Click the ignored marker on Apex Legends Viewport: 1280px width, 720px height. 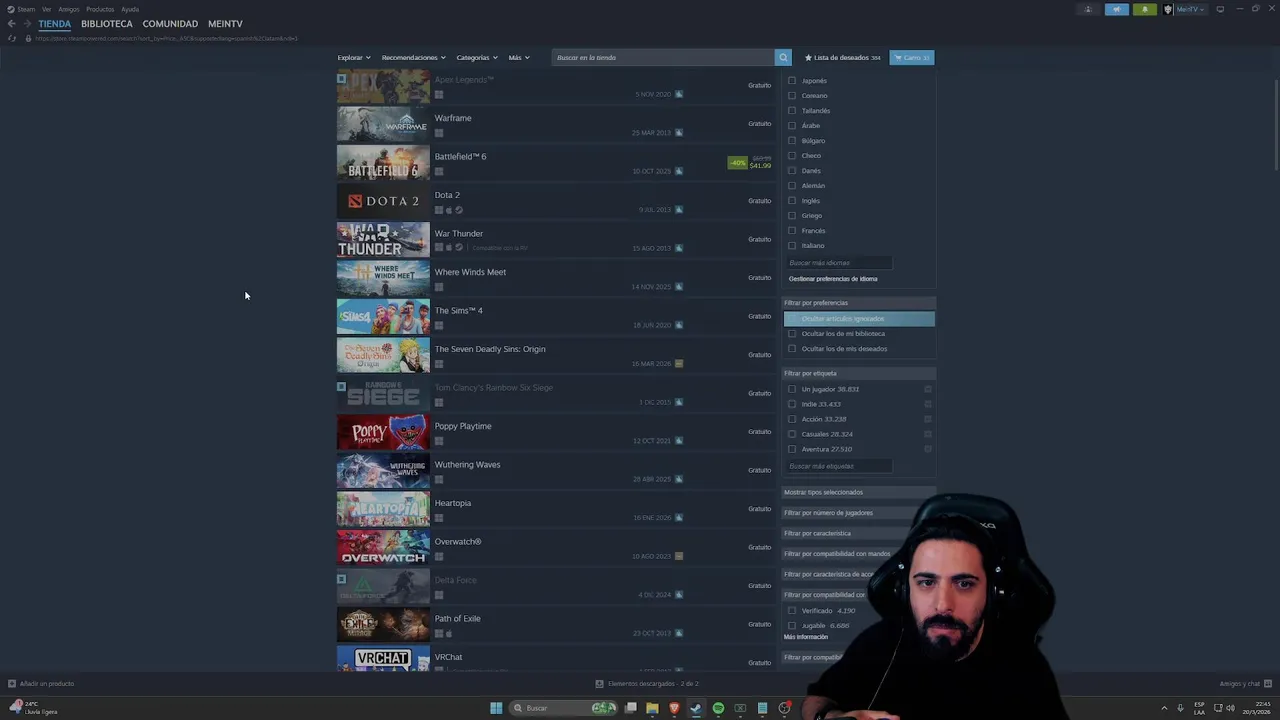click(x=341, y=78)
